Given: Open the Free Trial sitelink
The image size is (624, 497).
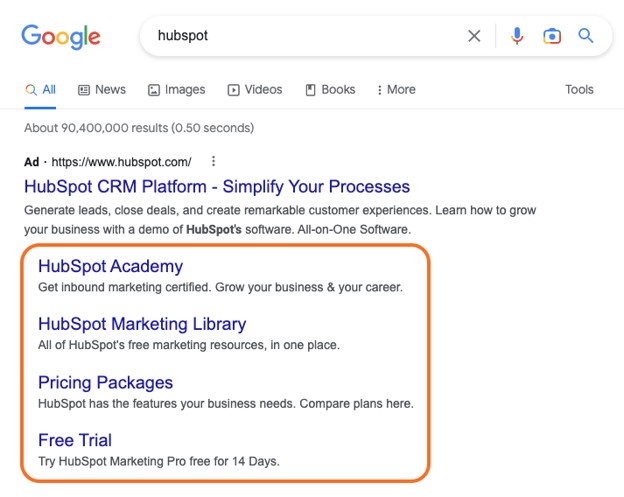Looking at the screenshot, I should tap(75, 440).
